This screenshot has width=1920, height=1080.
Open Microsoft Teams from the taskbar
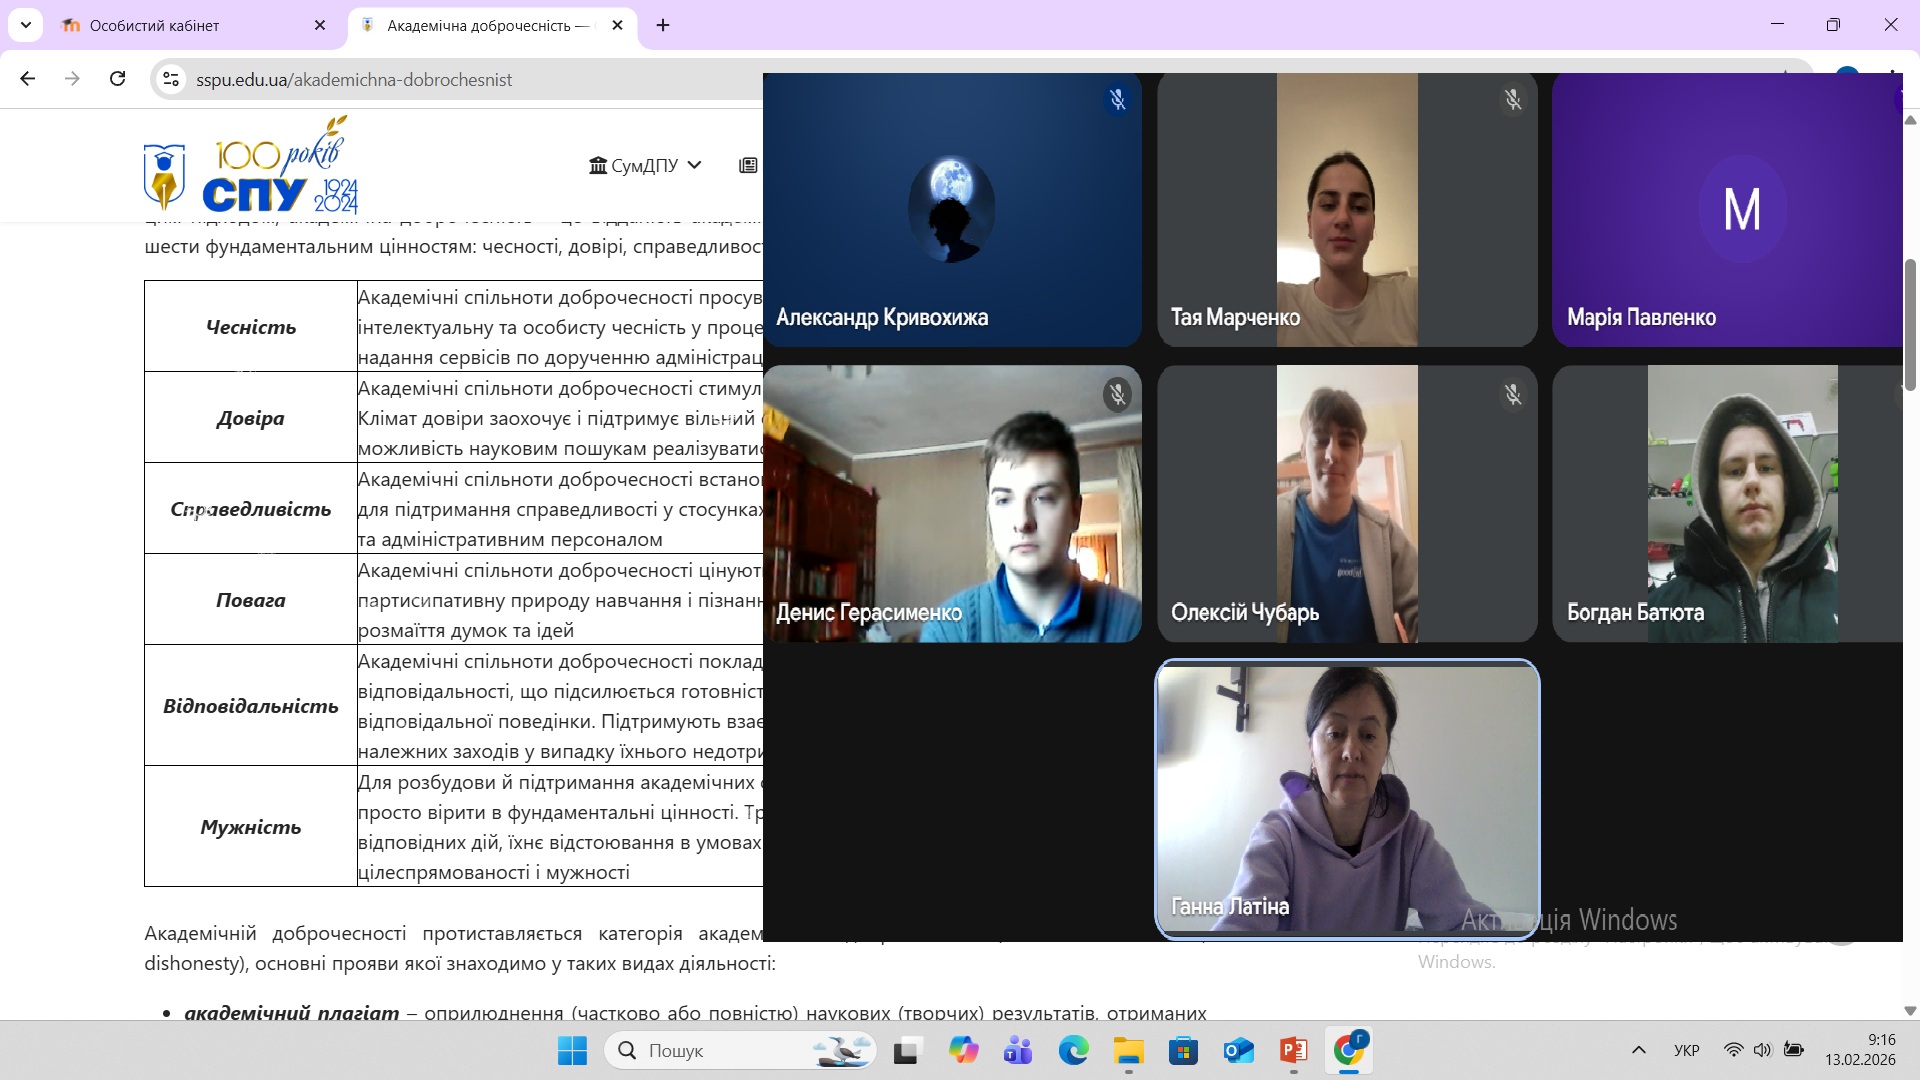1018,1050
